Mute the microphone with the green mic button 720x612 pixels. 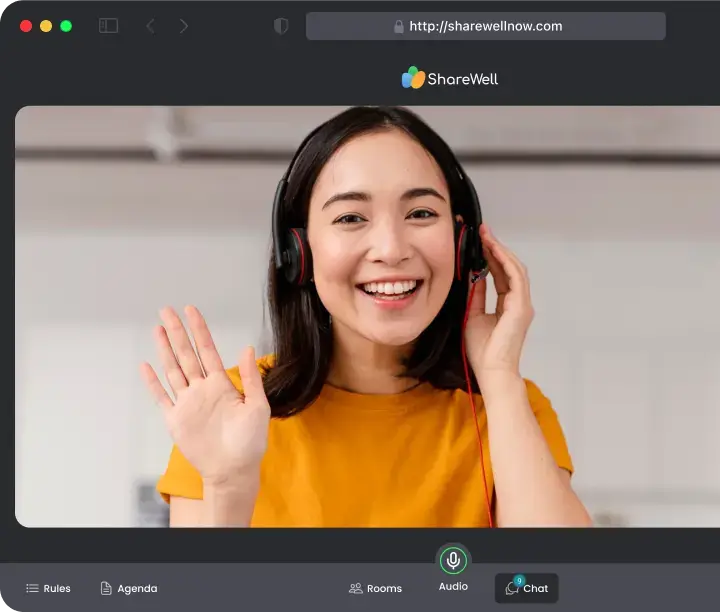(453, 560)
